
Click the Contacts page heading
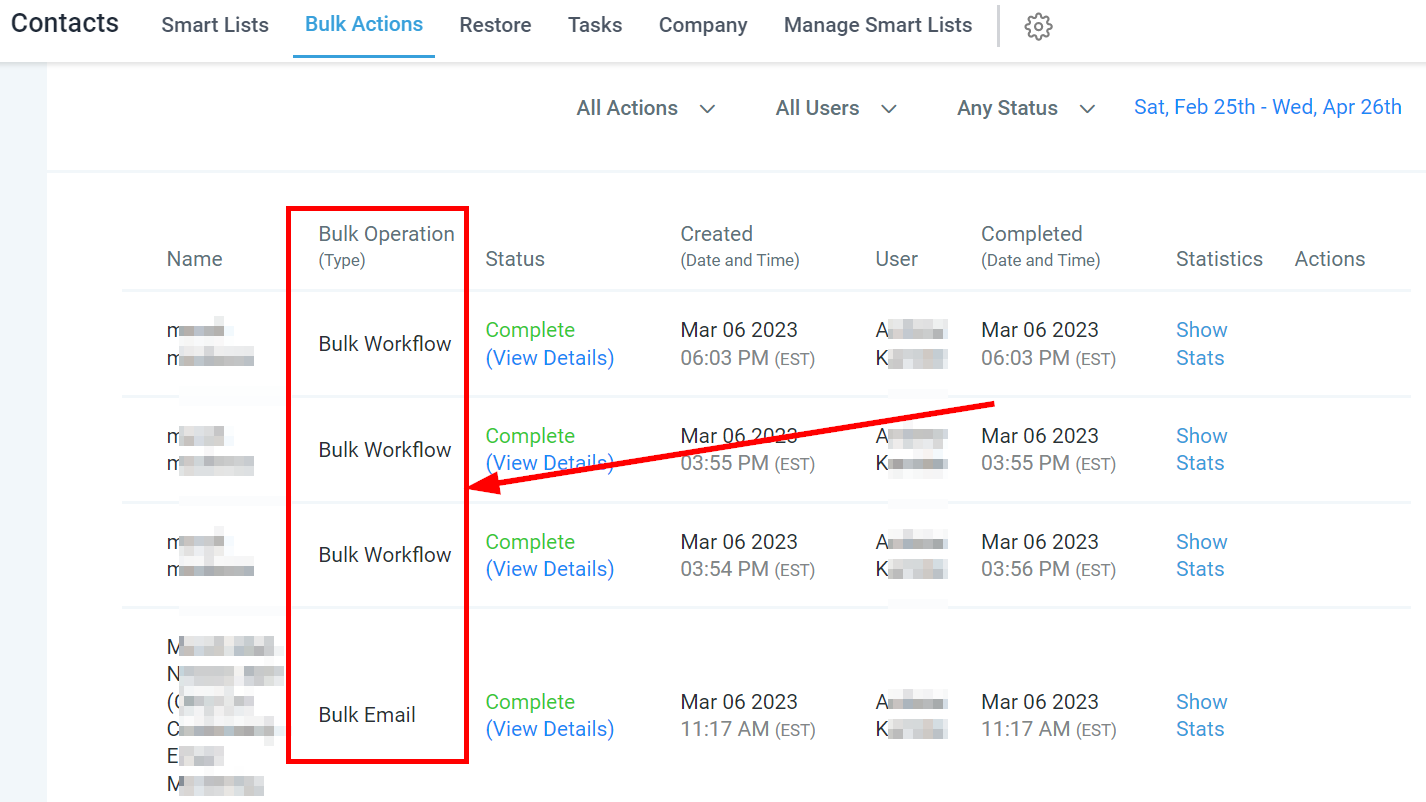(x=65, y=23)
